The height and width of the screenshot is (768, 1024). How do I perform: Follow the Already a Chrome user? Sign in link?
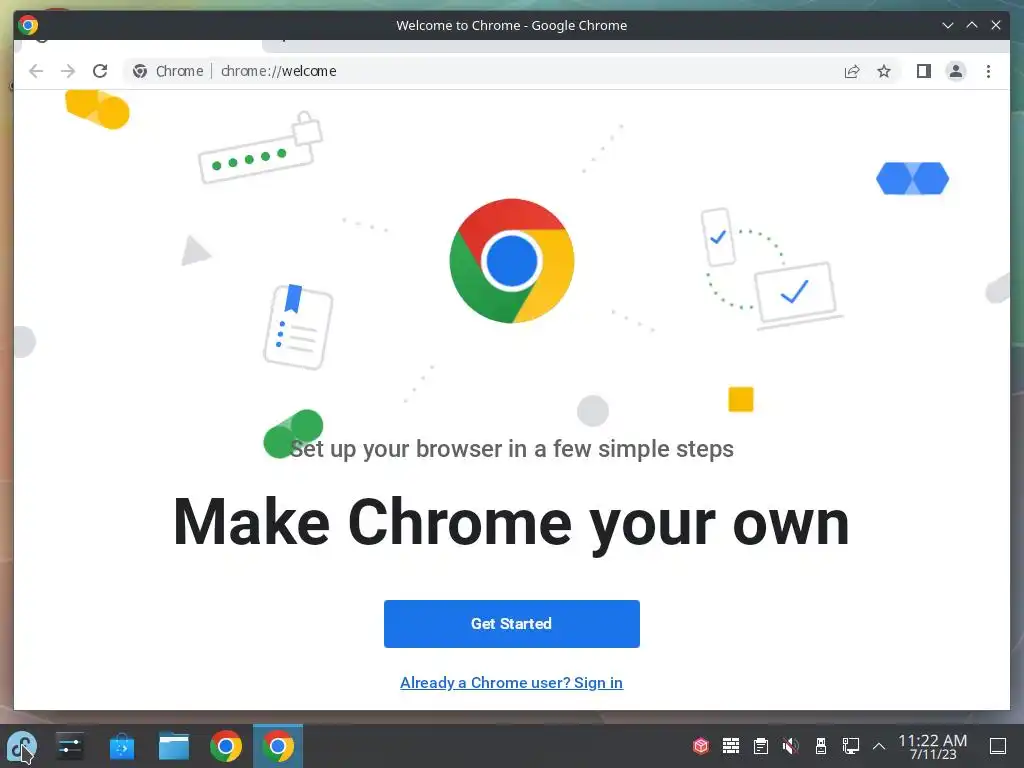pyautogui.click(x=511, y=682)
